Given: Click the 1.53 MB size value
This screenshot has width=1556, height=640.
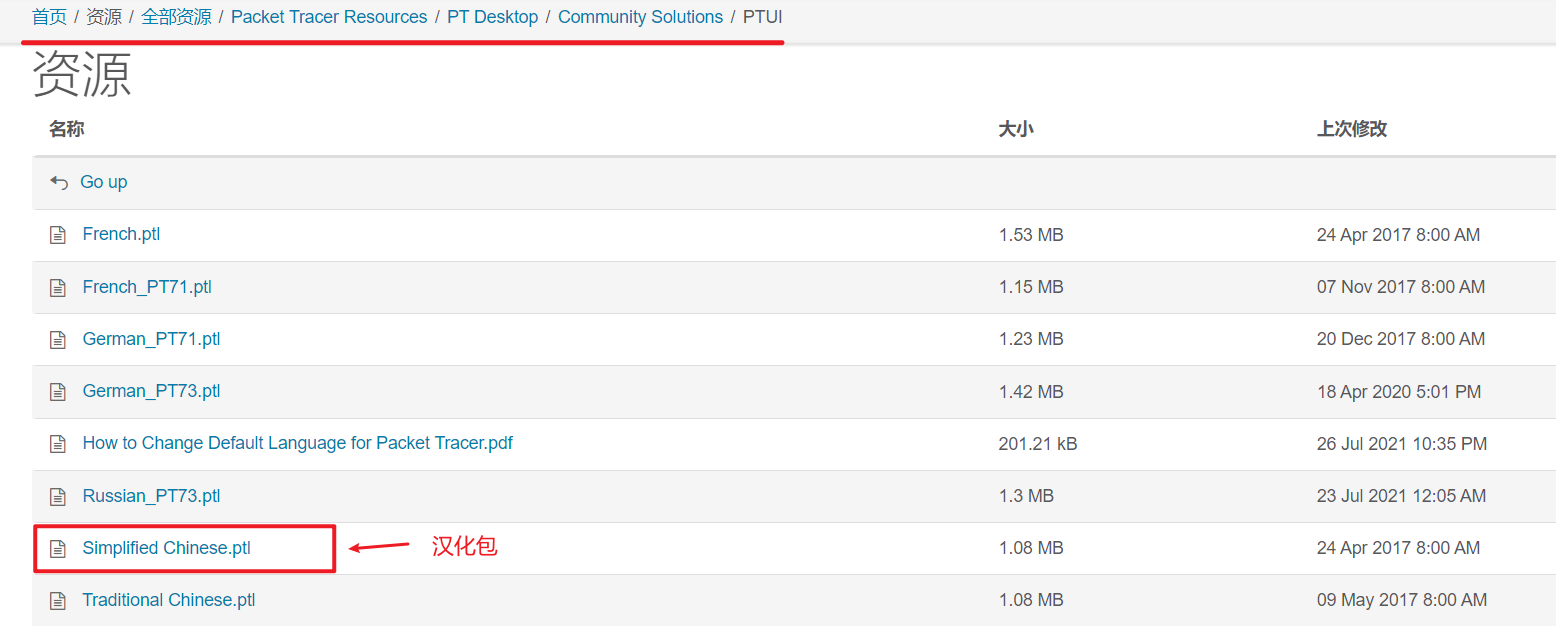Looking at the screenshot, I should (x=1031, y=235).
